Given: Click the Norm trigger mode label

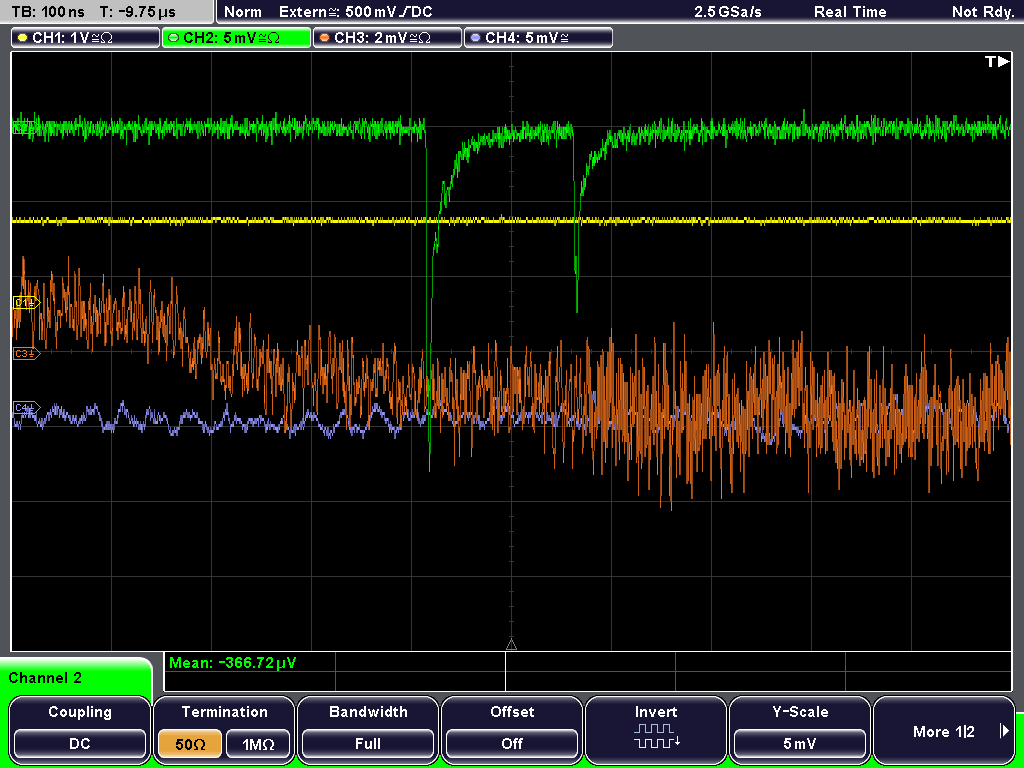Looking at the screenshot, I should (243, 12).
